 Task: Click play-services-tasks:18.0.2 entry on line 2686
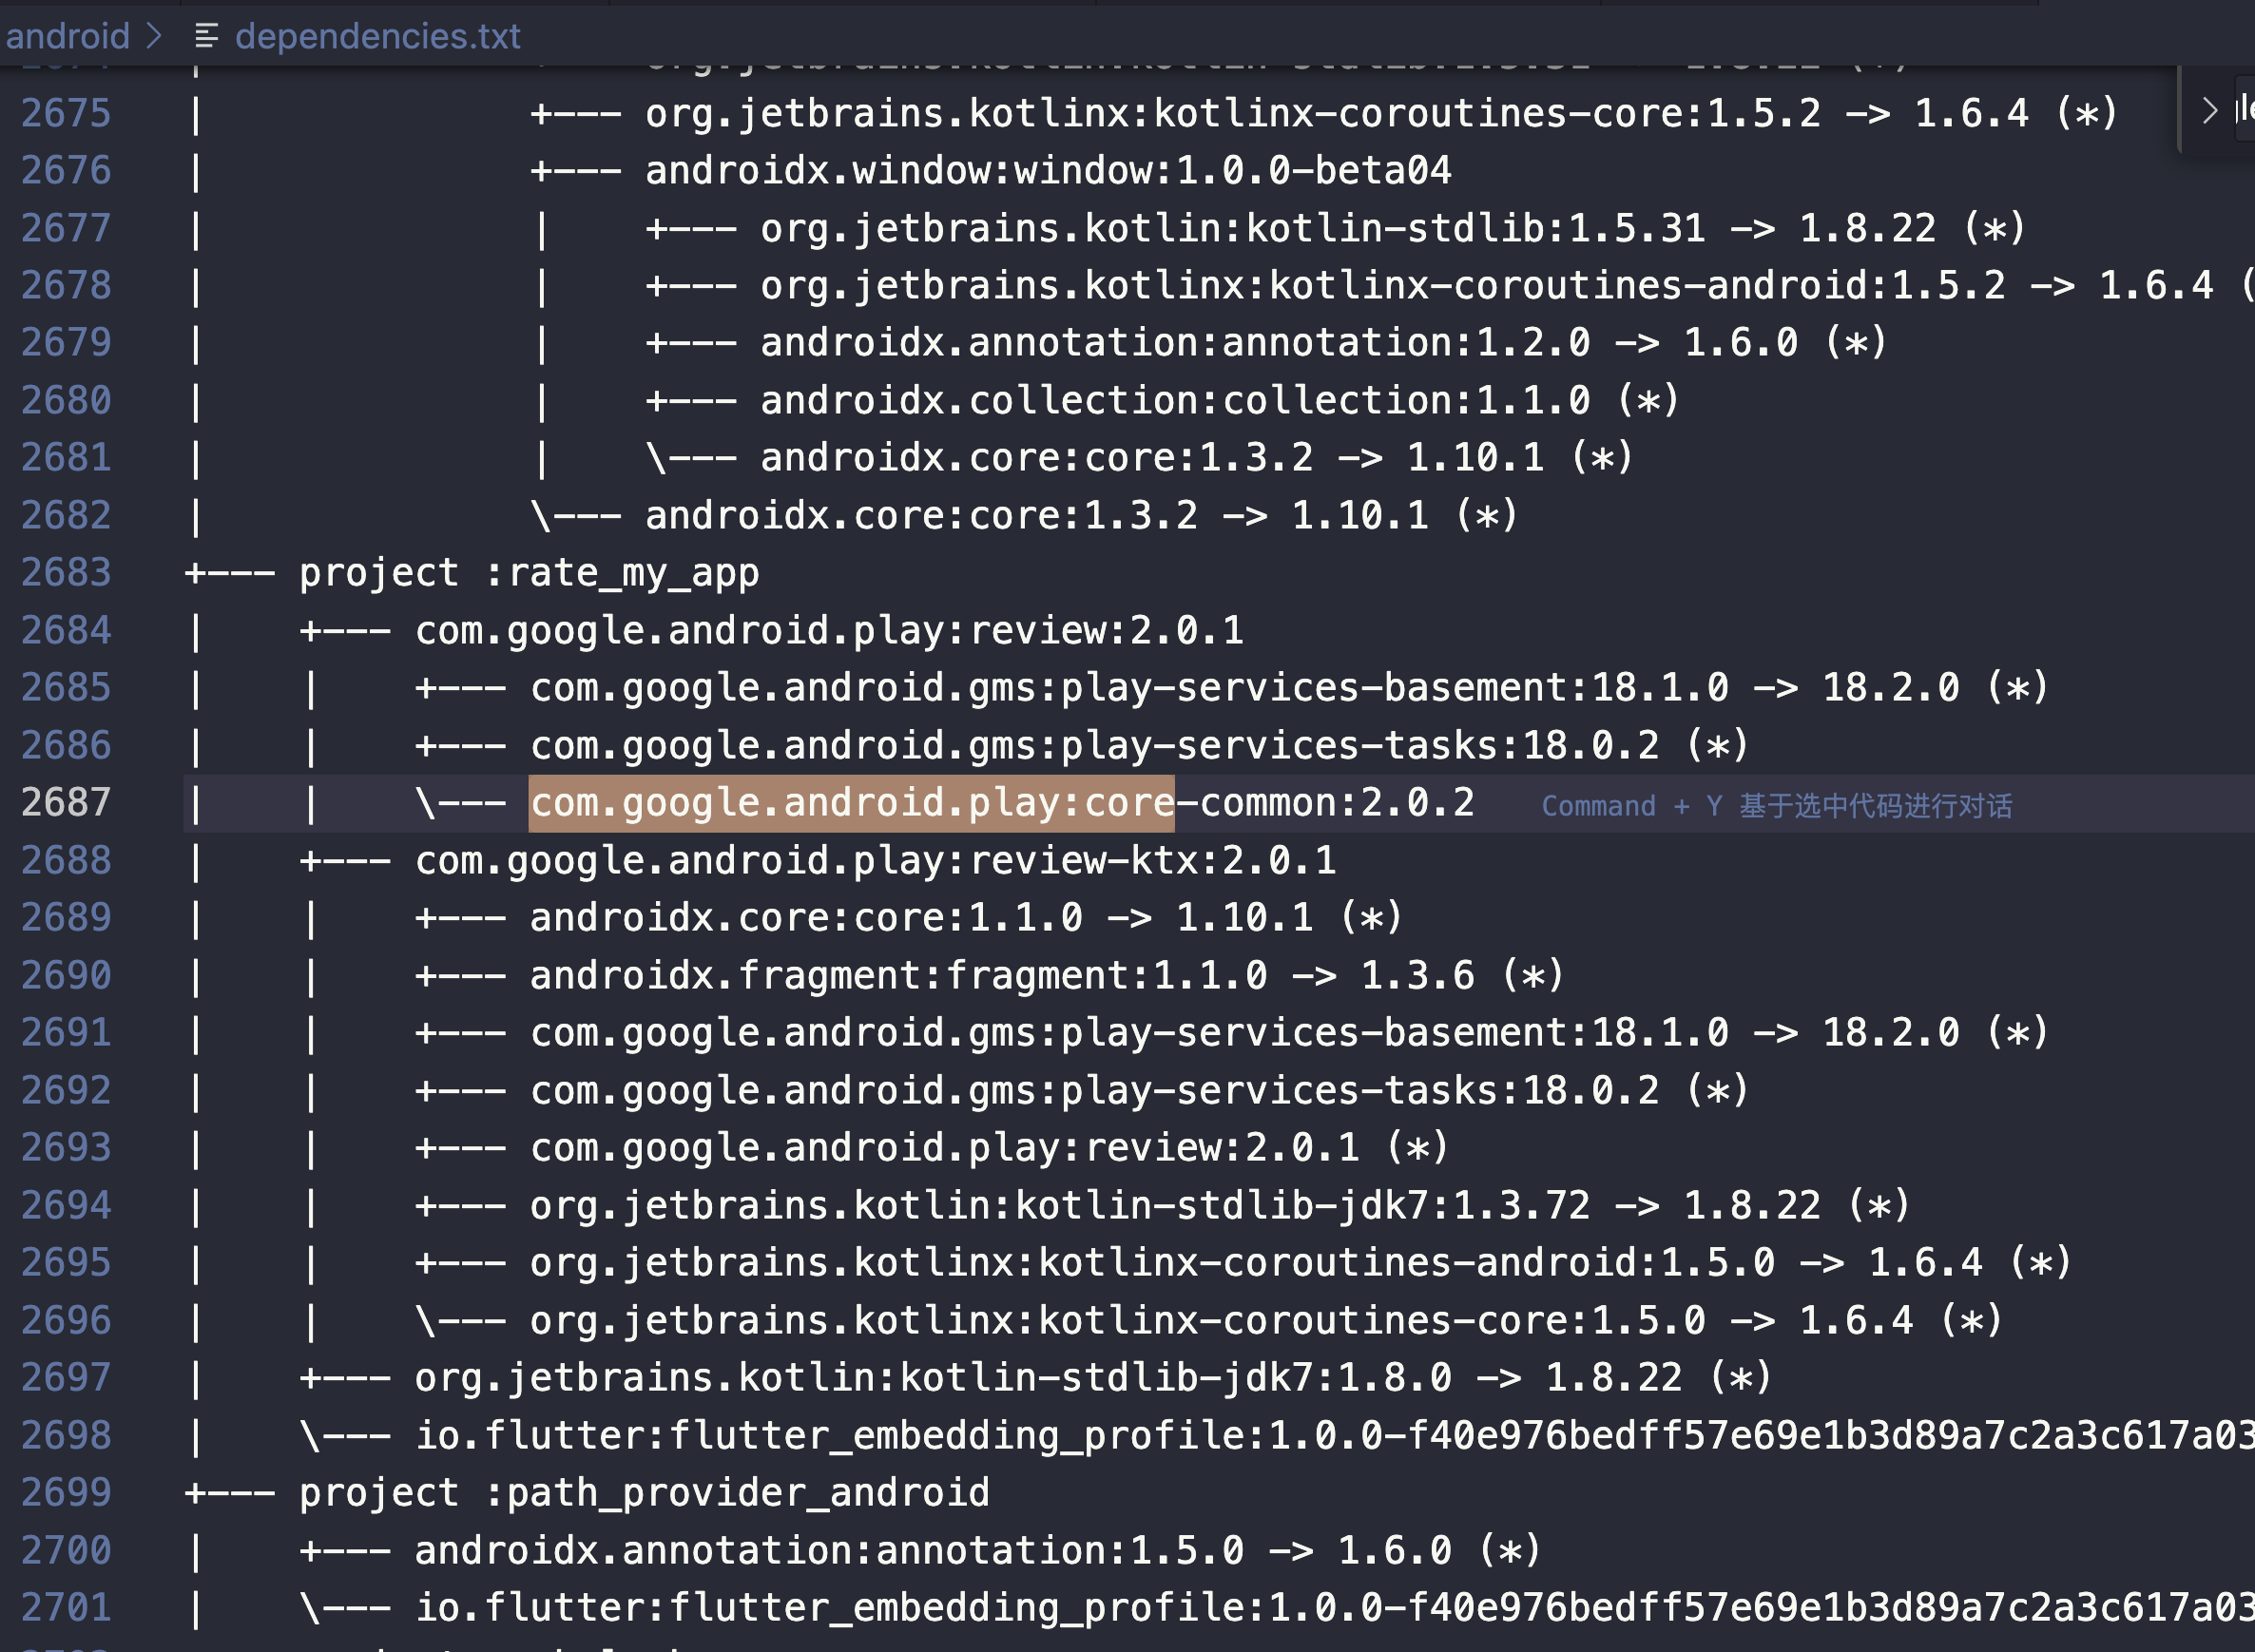coord(1139,746)
